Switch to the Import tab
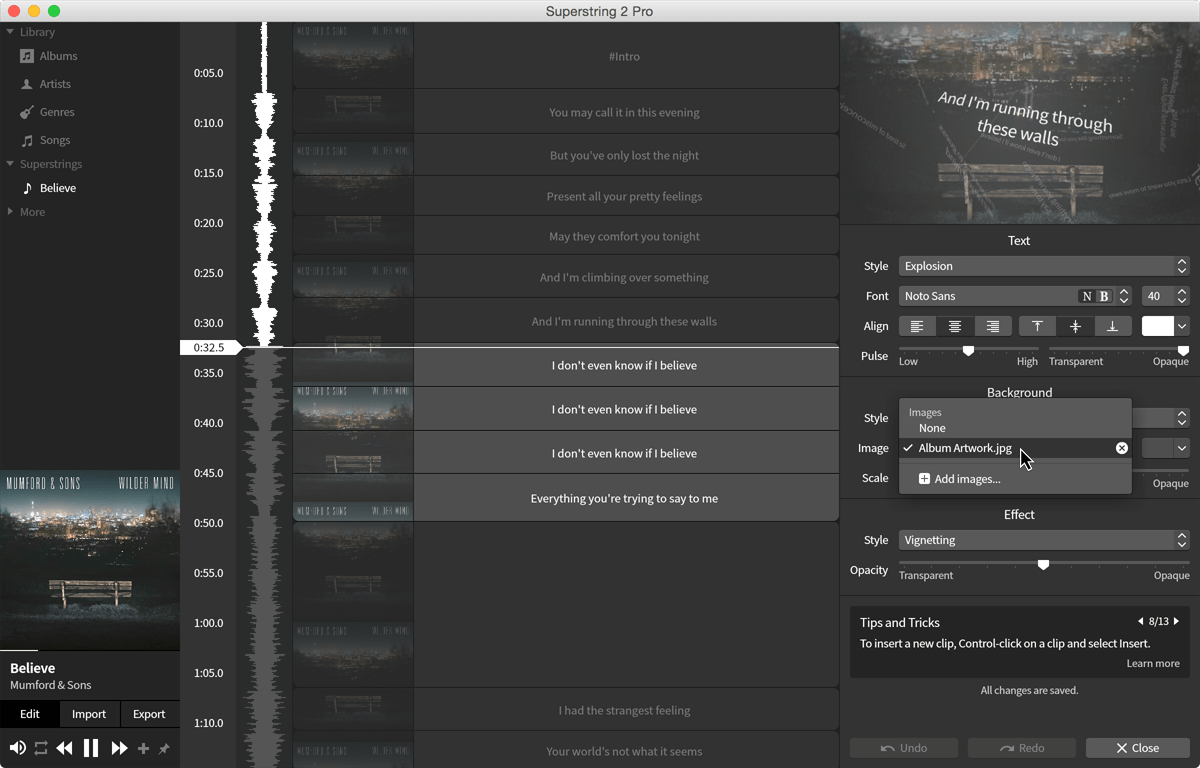 tap(89, 714)
